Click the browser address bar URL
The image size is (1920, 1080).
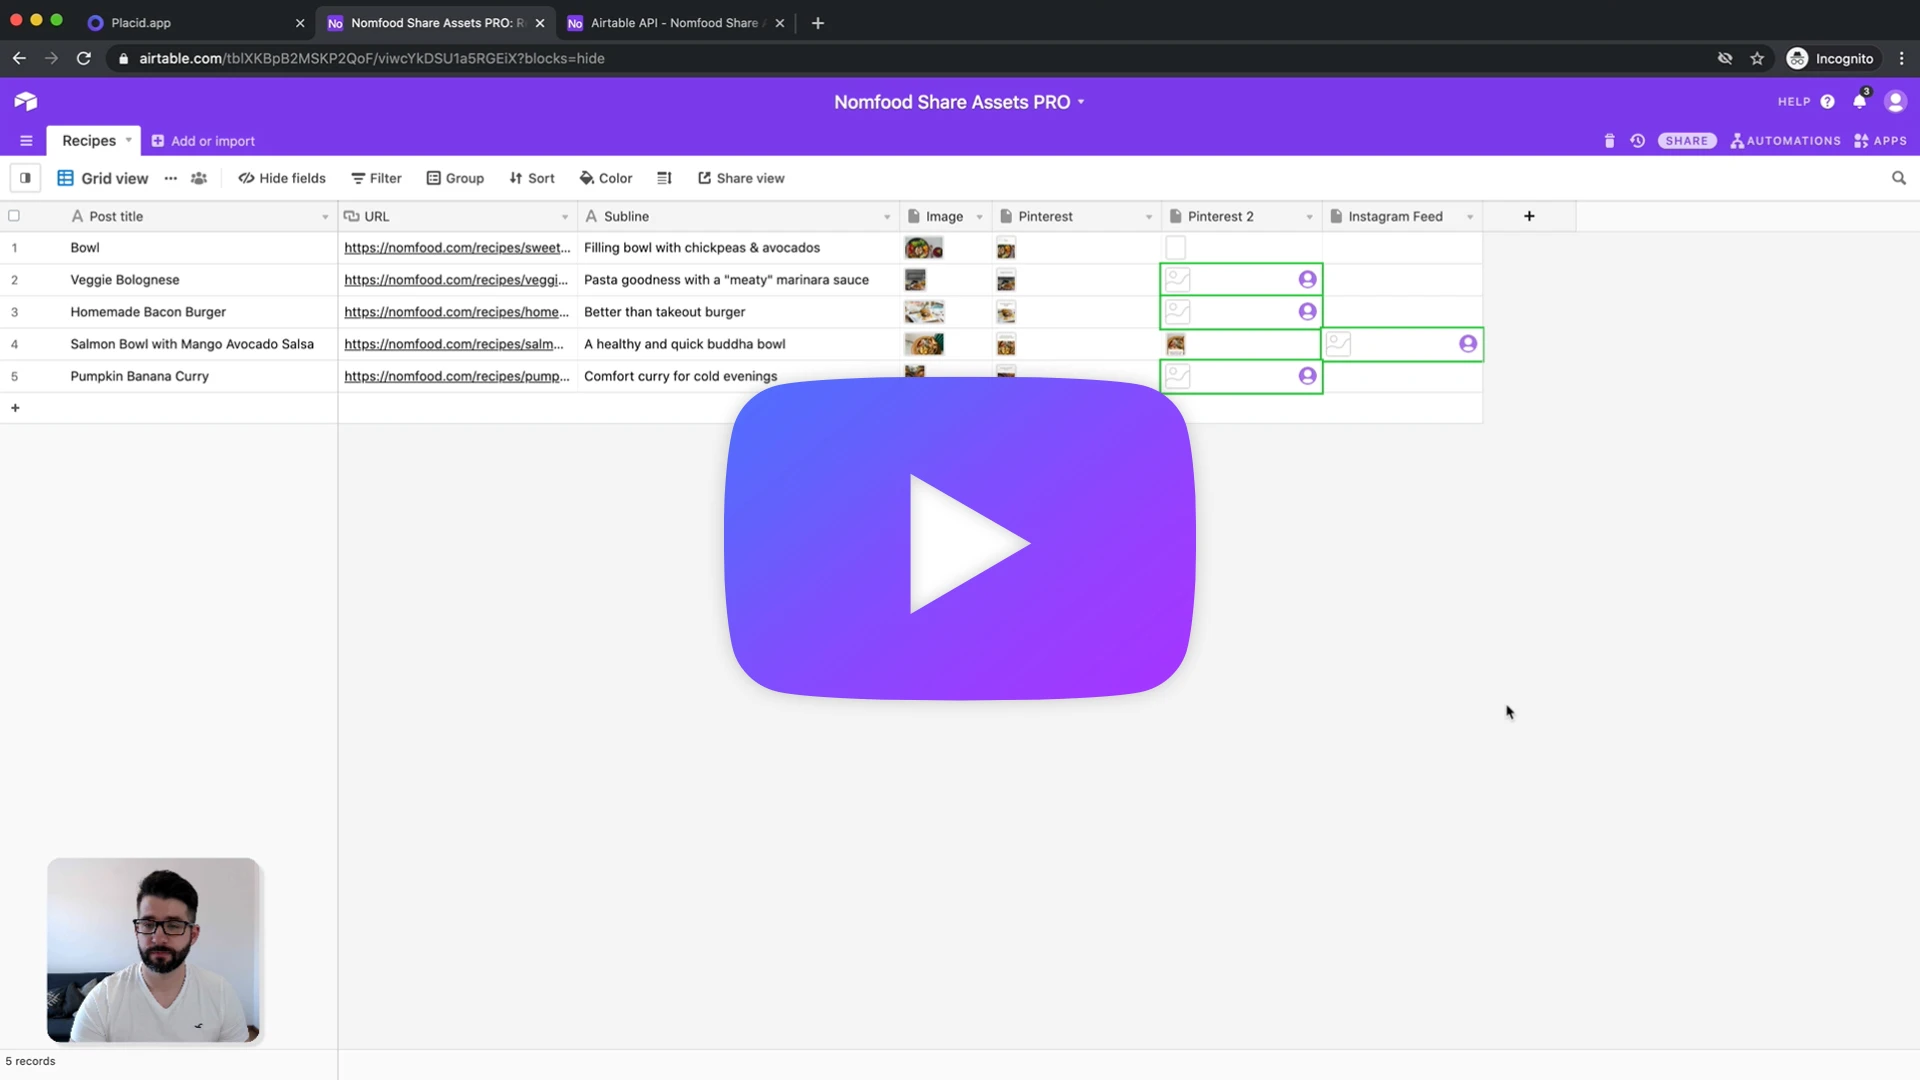click(372, 59)
